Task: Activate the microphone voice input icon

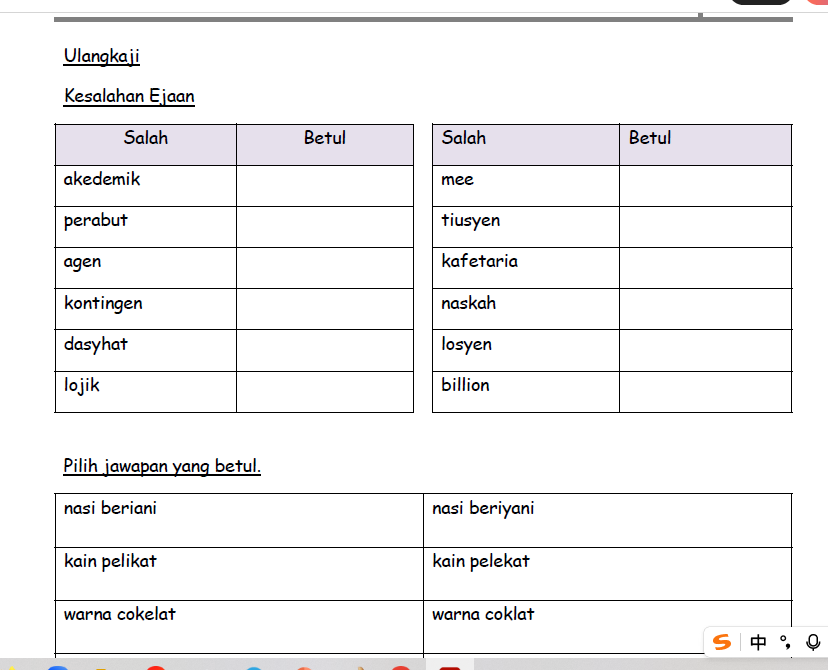Action: click(x=812, y=642)
